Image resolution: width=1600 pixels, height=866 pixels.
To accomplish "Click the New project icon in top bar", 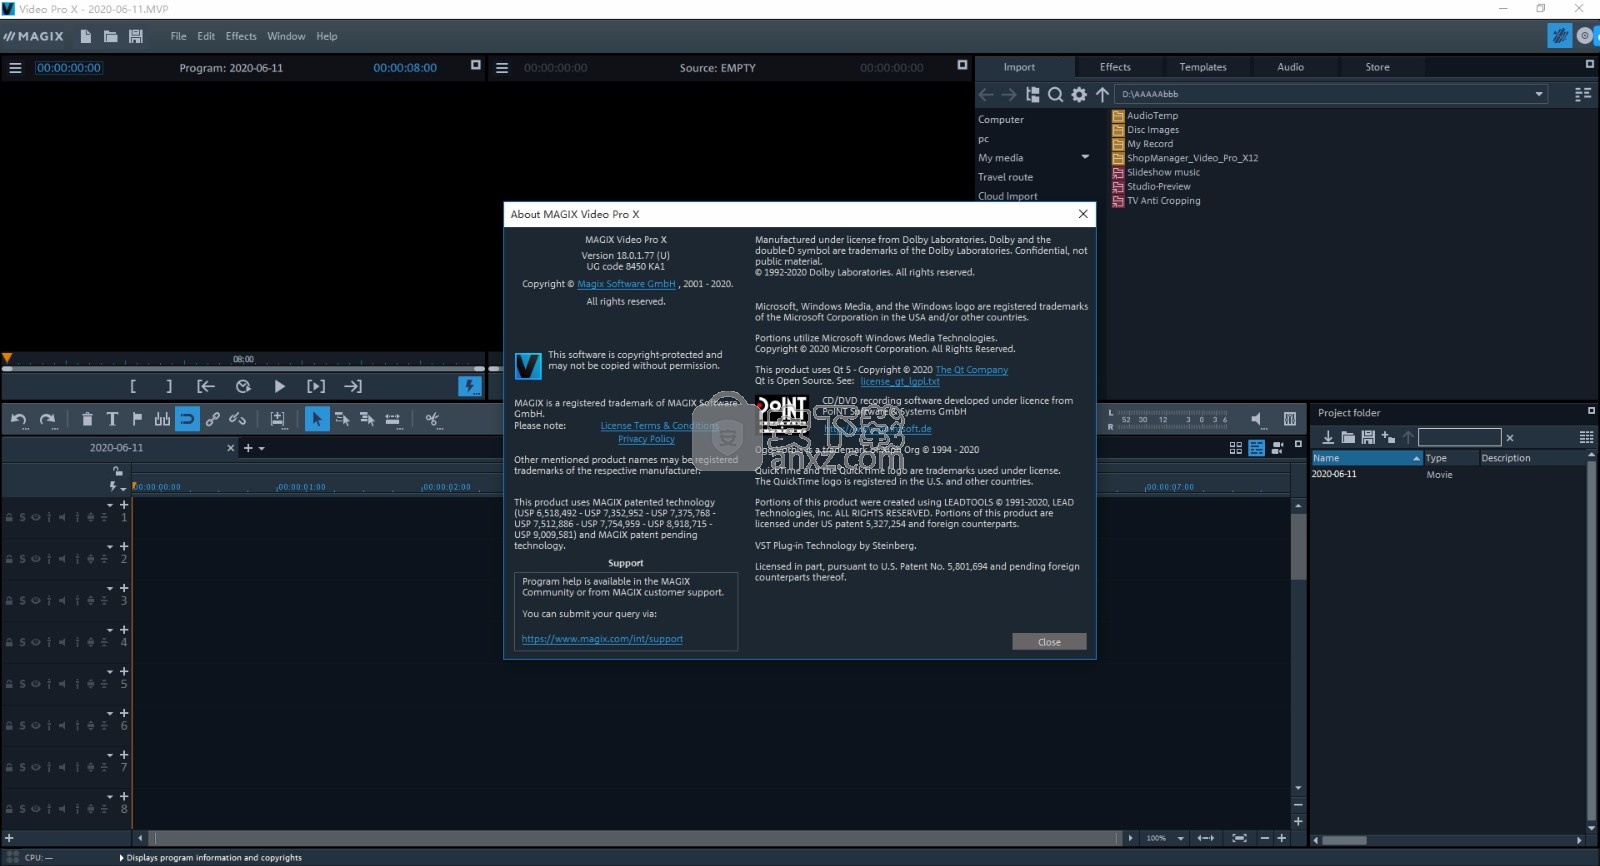I will (86, 36).
